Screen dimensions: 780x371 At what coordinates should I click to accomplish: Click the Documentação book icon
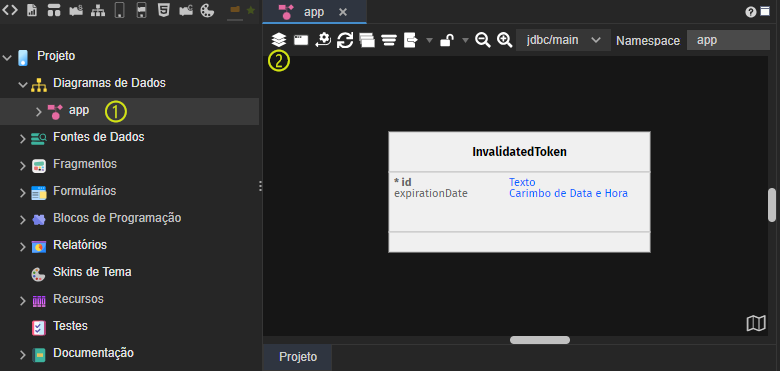tap(39, 355)
